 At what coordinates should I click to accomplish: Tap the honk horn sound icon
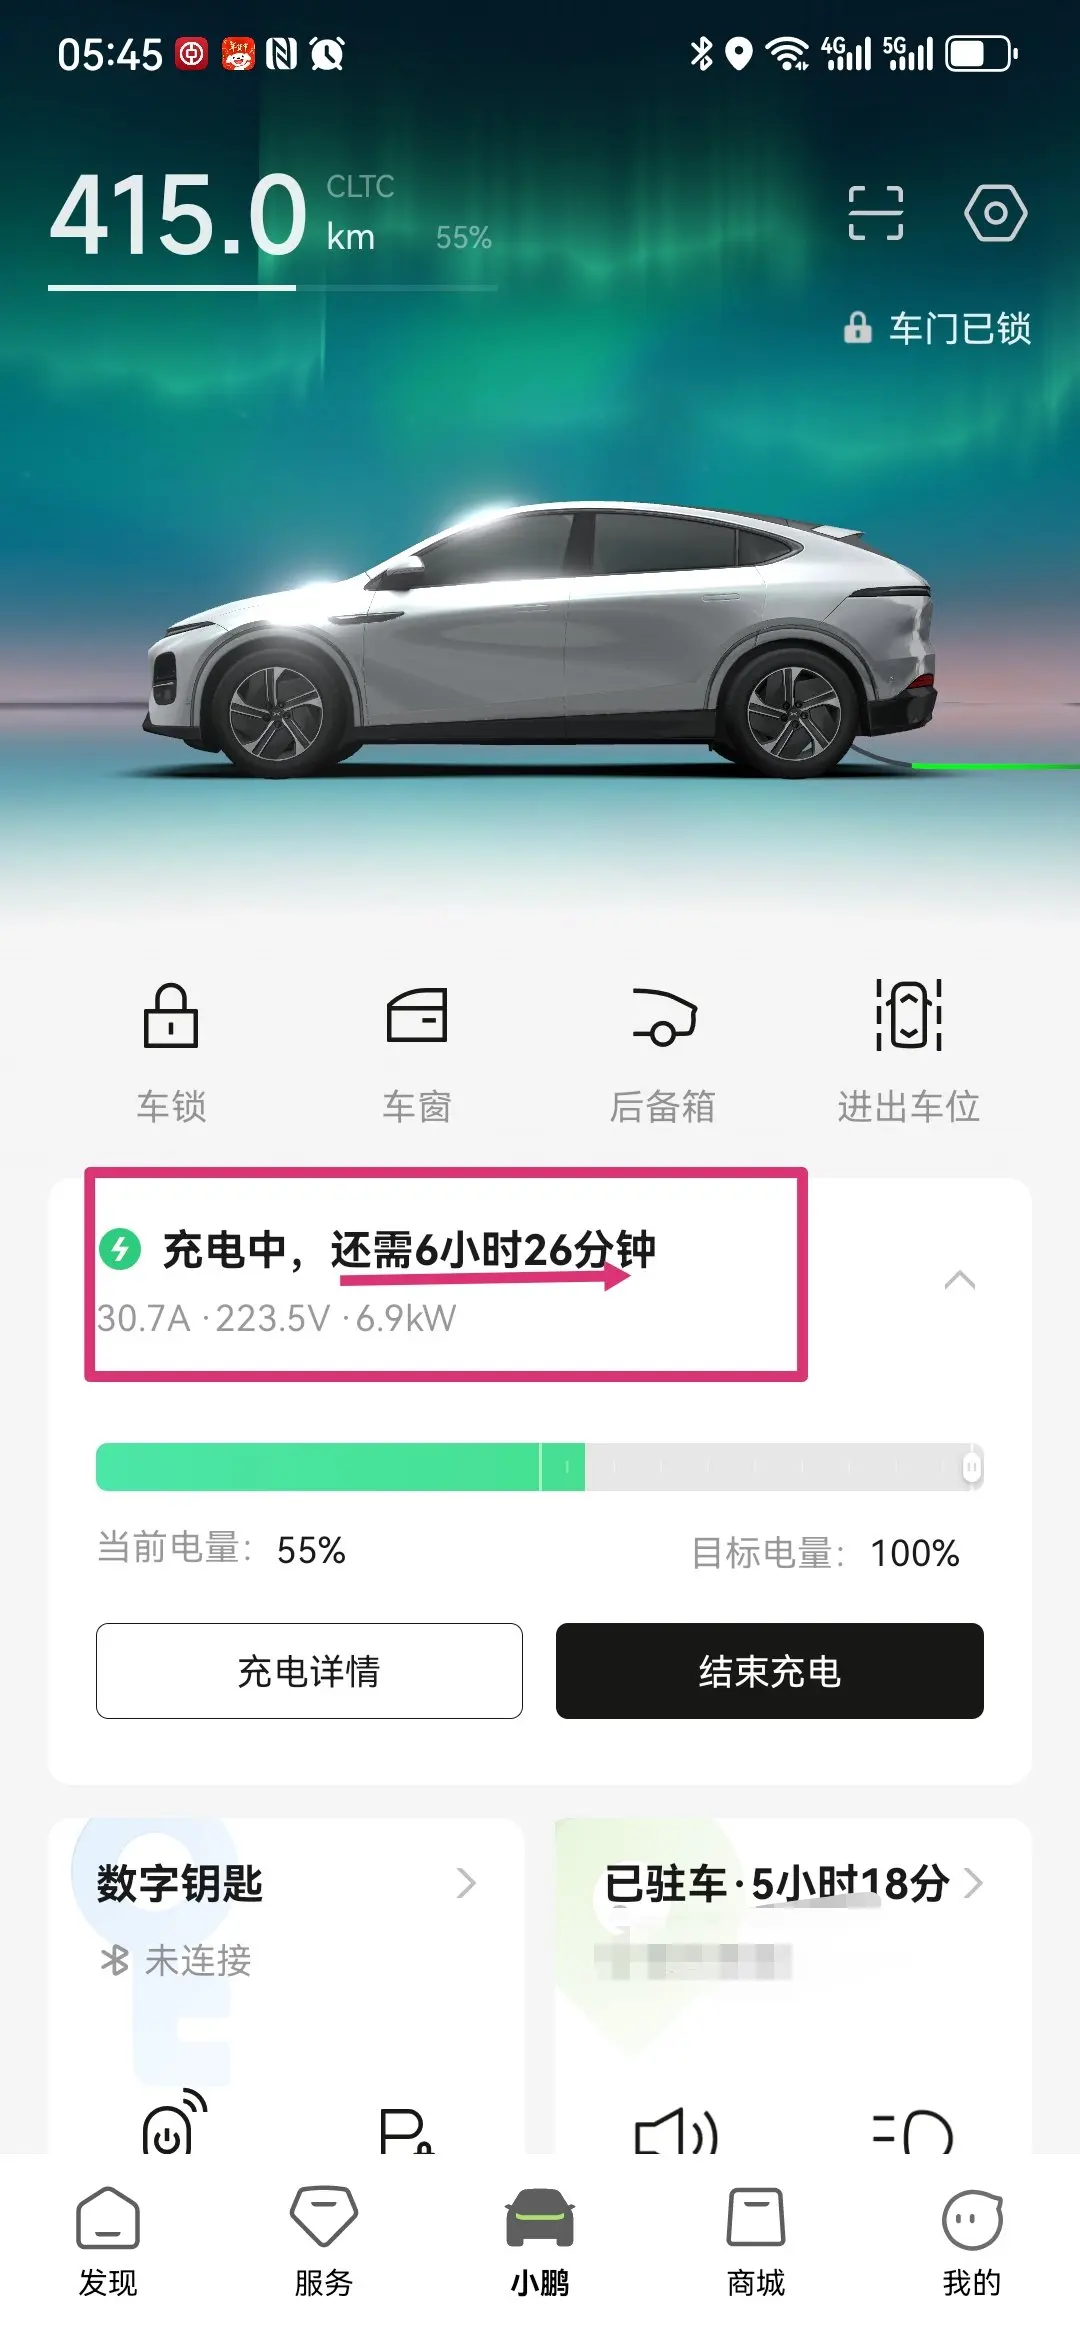tap(677, 2130)
